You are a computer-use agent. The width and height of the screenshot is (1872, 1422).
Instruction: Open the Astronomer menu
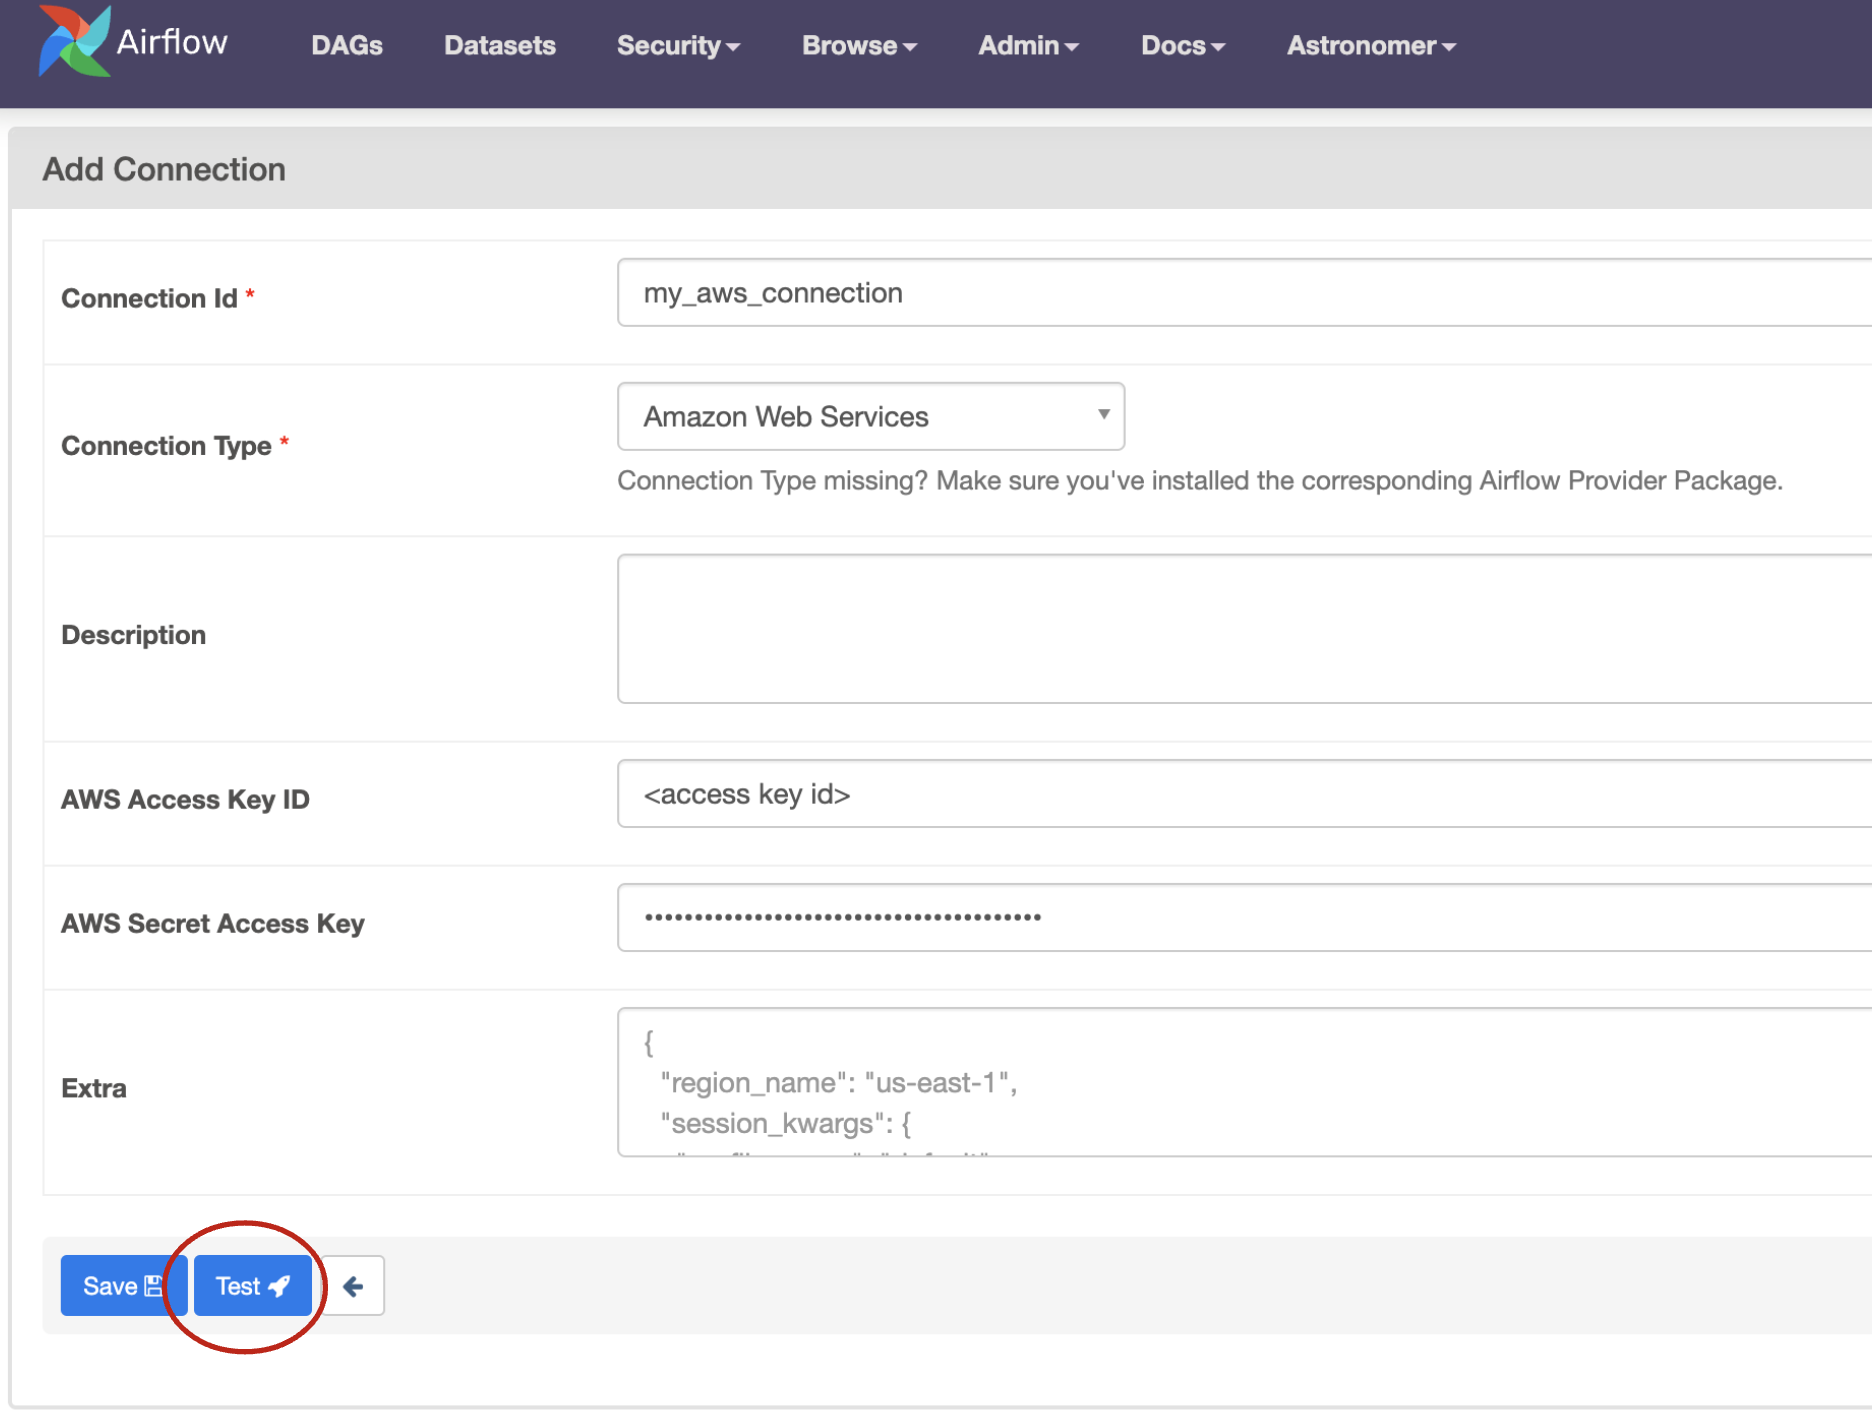point(1370,46)
